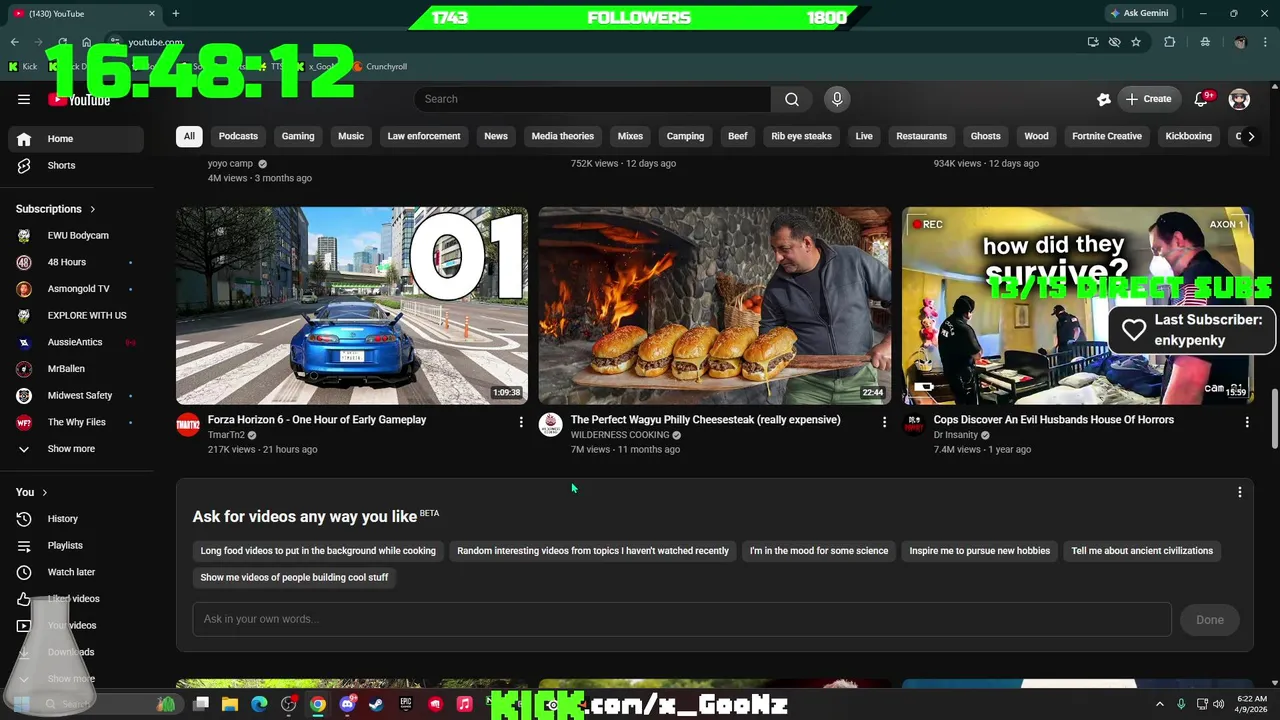Click into the YouTube search field

[592, 99]
